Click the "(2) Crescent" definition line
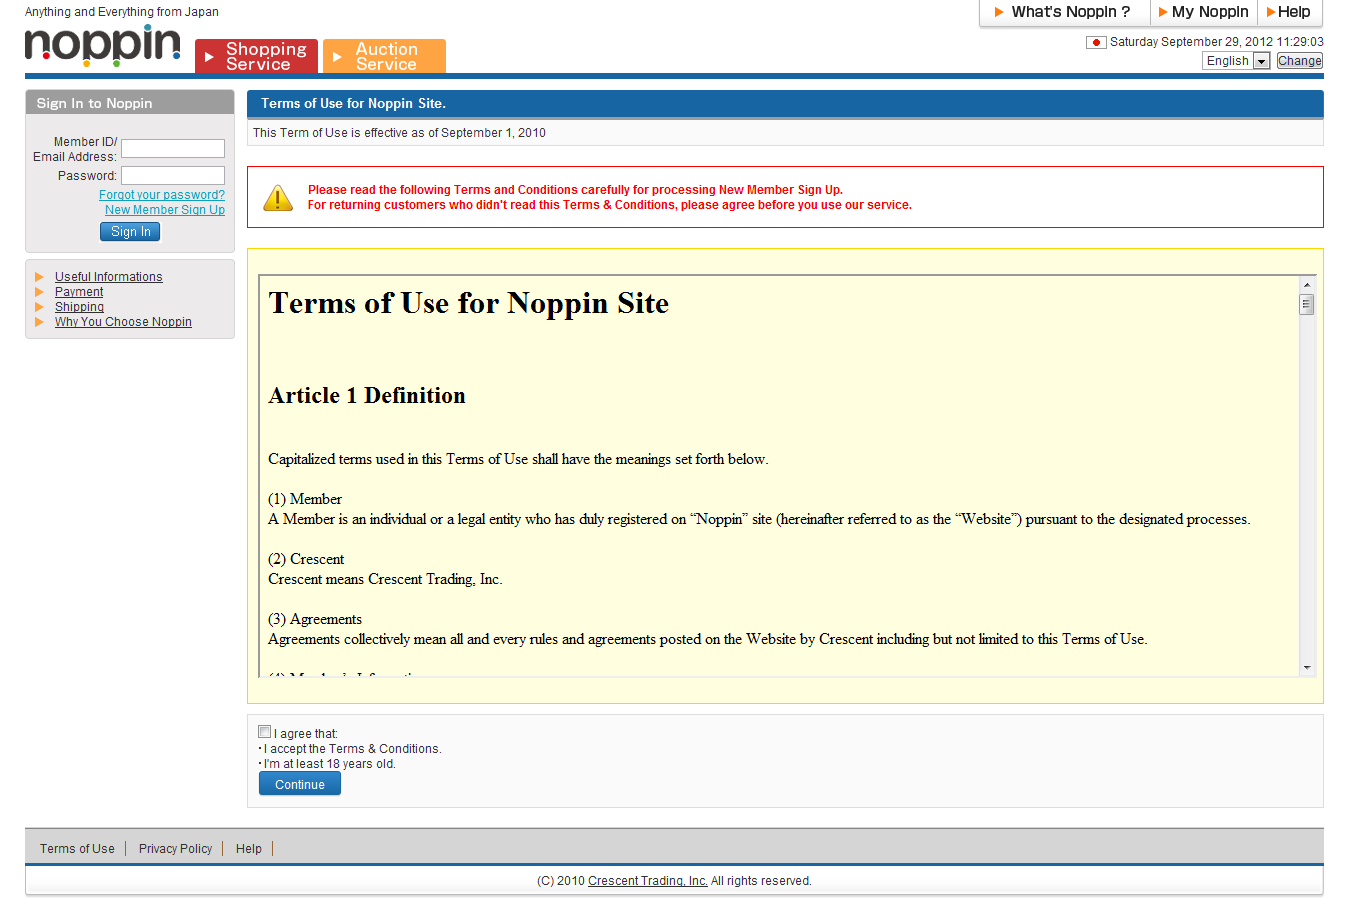Image resolution: width=1349 pixels, height=921 pixels. [306, 559]
